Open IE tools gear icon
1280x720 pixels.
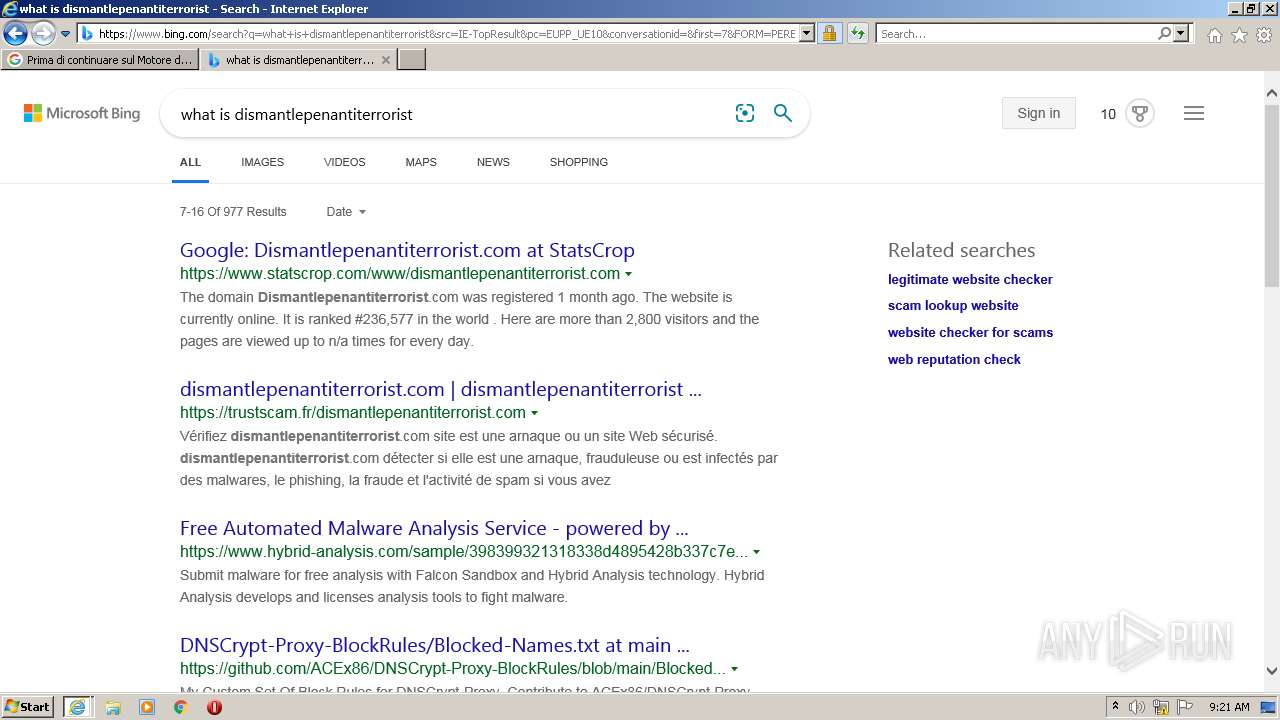[x=1264, y=35]
